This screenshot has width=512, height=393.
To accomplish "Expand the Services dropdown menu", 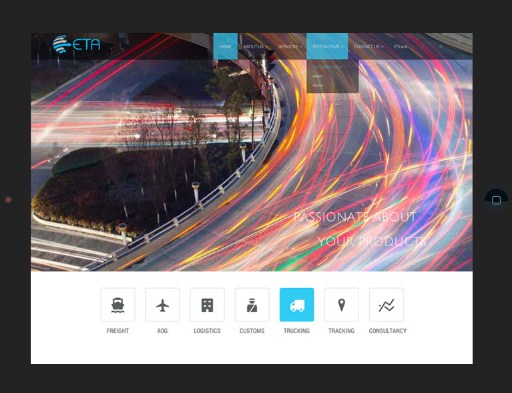I will (289, 46).
